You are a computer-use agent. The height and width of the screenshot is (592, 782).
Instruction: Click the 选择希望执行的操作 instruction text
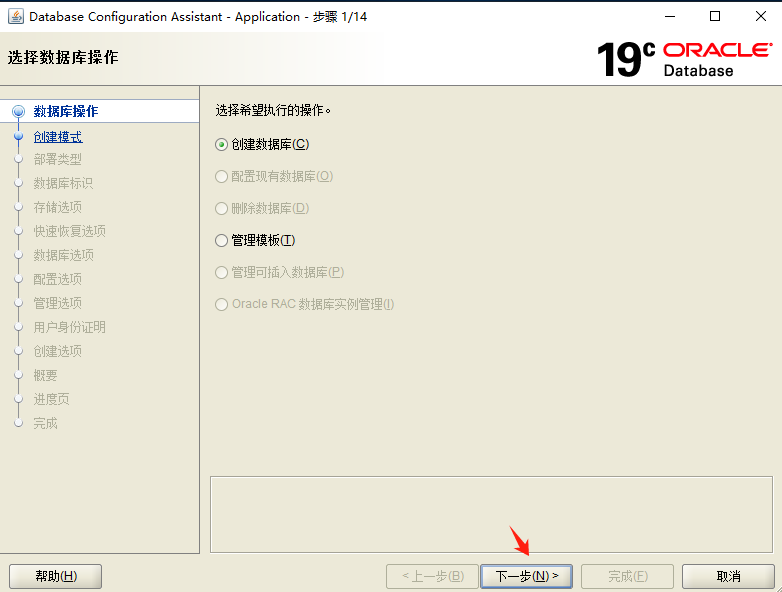[273, 110]
